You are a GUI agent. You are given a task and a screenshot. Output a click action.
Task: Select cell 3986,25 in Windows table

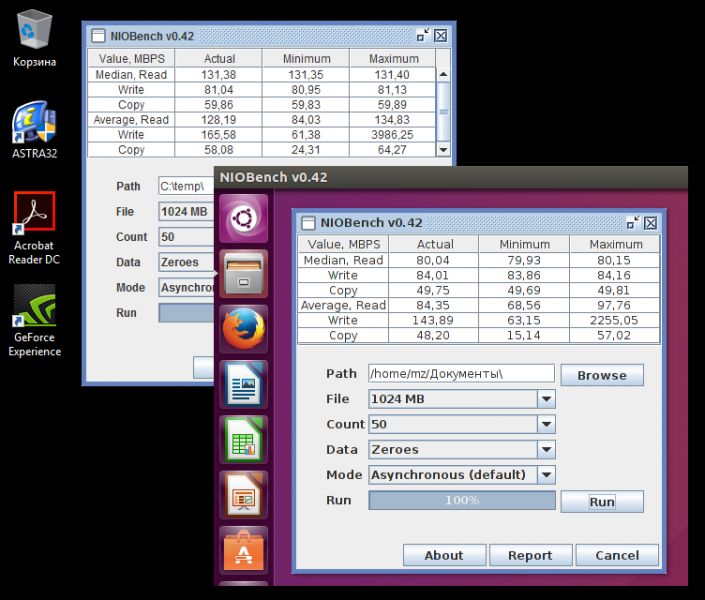pyautogui.click(x=393, y=134)
